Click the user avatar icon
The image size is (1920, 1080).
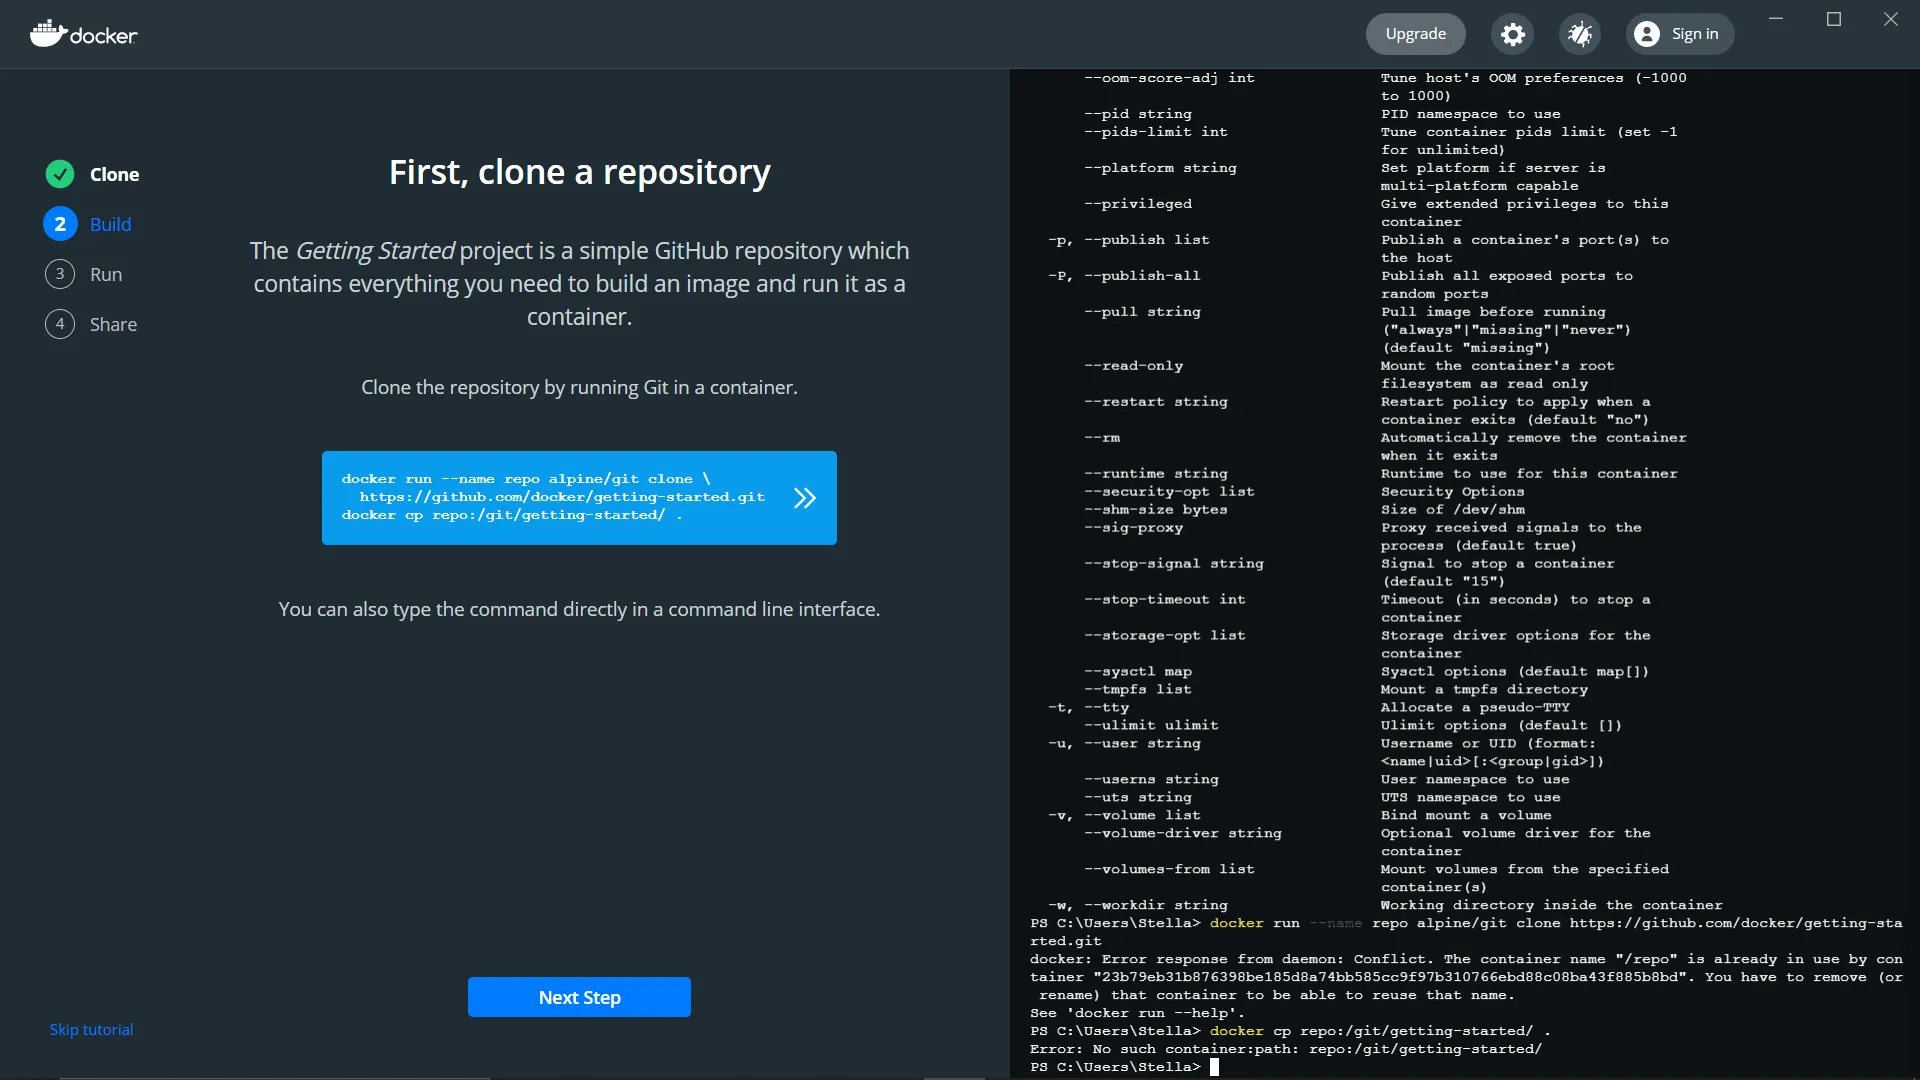tap(1646, 34)
